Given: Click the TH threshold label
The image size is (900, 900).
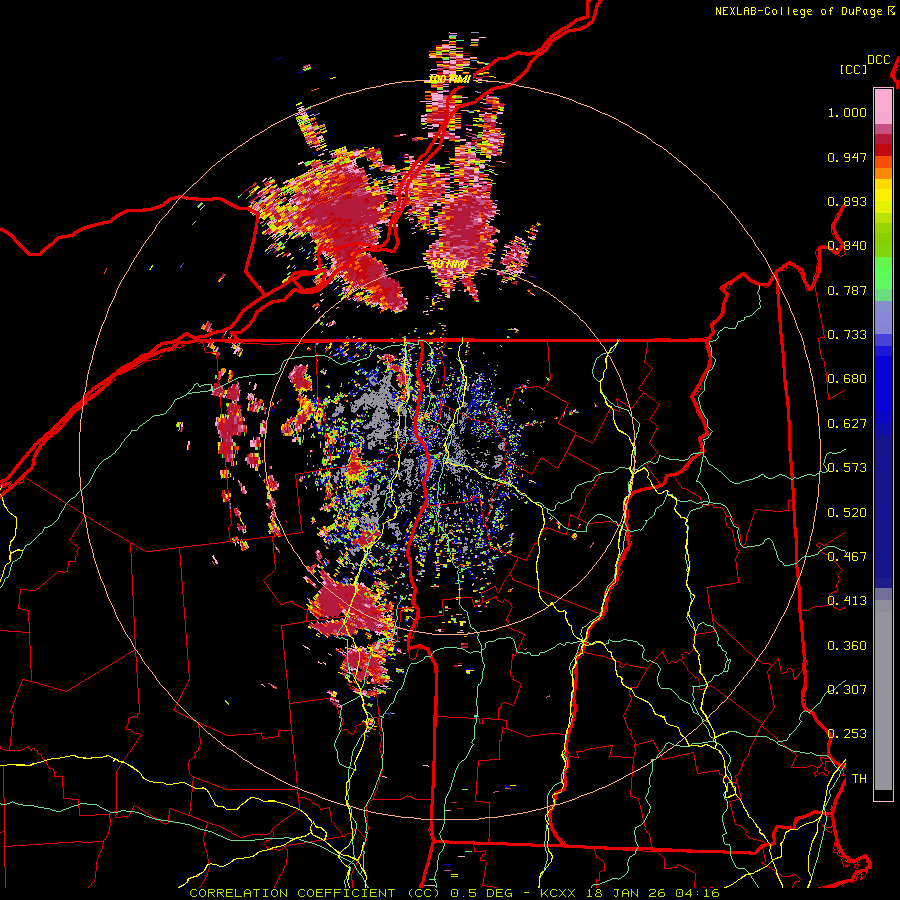Looking at the screenshot, I should tap(859, 778).
